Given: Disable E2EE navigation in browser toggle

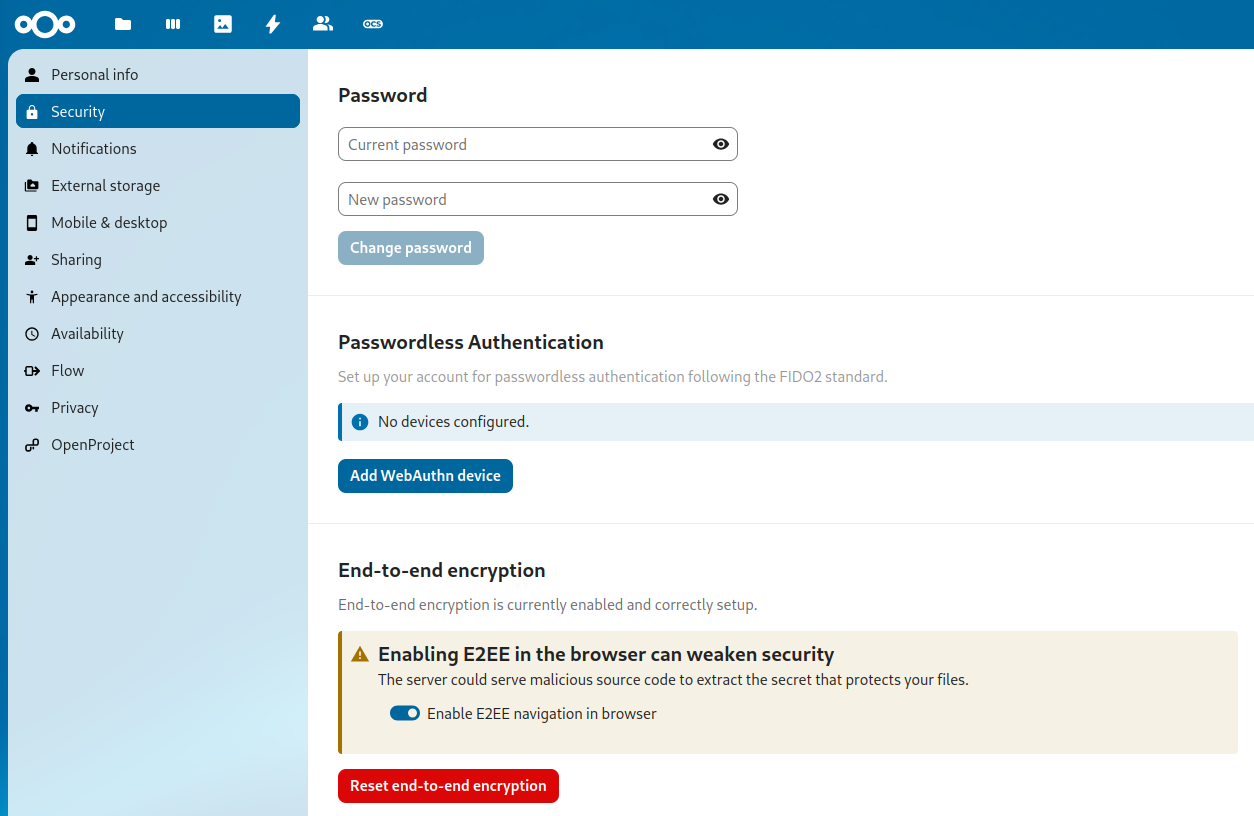Looking at the screenshot, I should [405, 713].
